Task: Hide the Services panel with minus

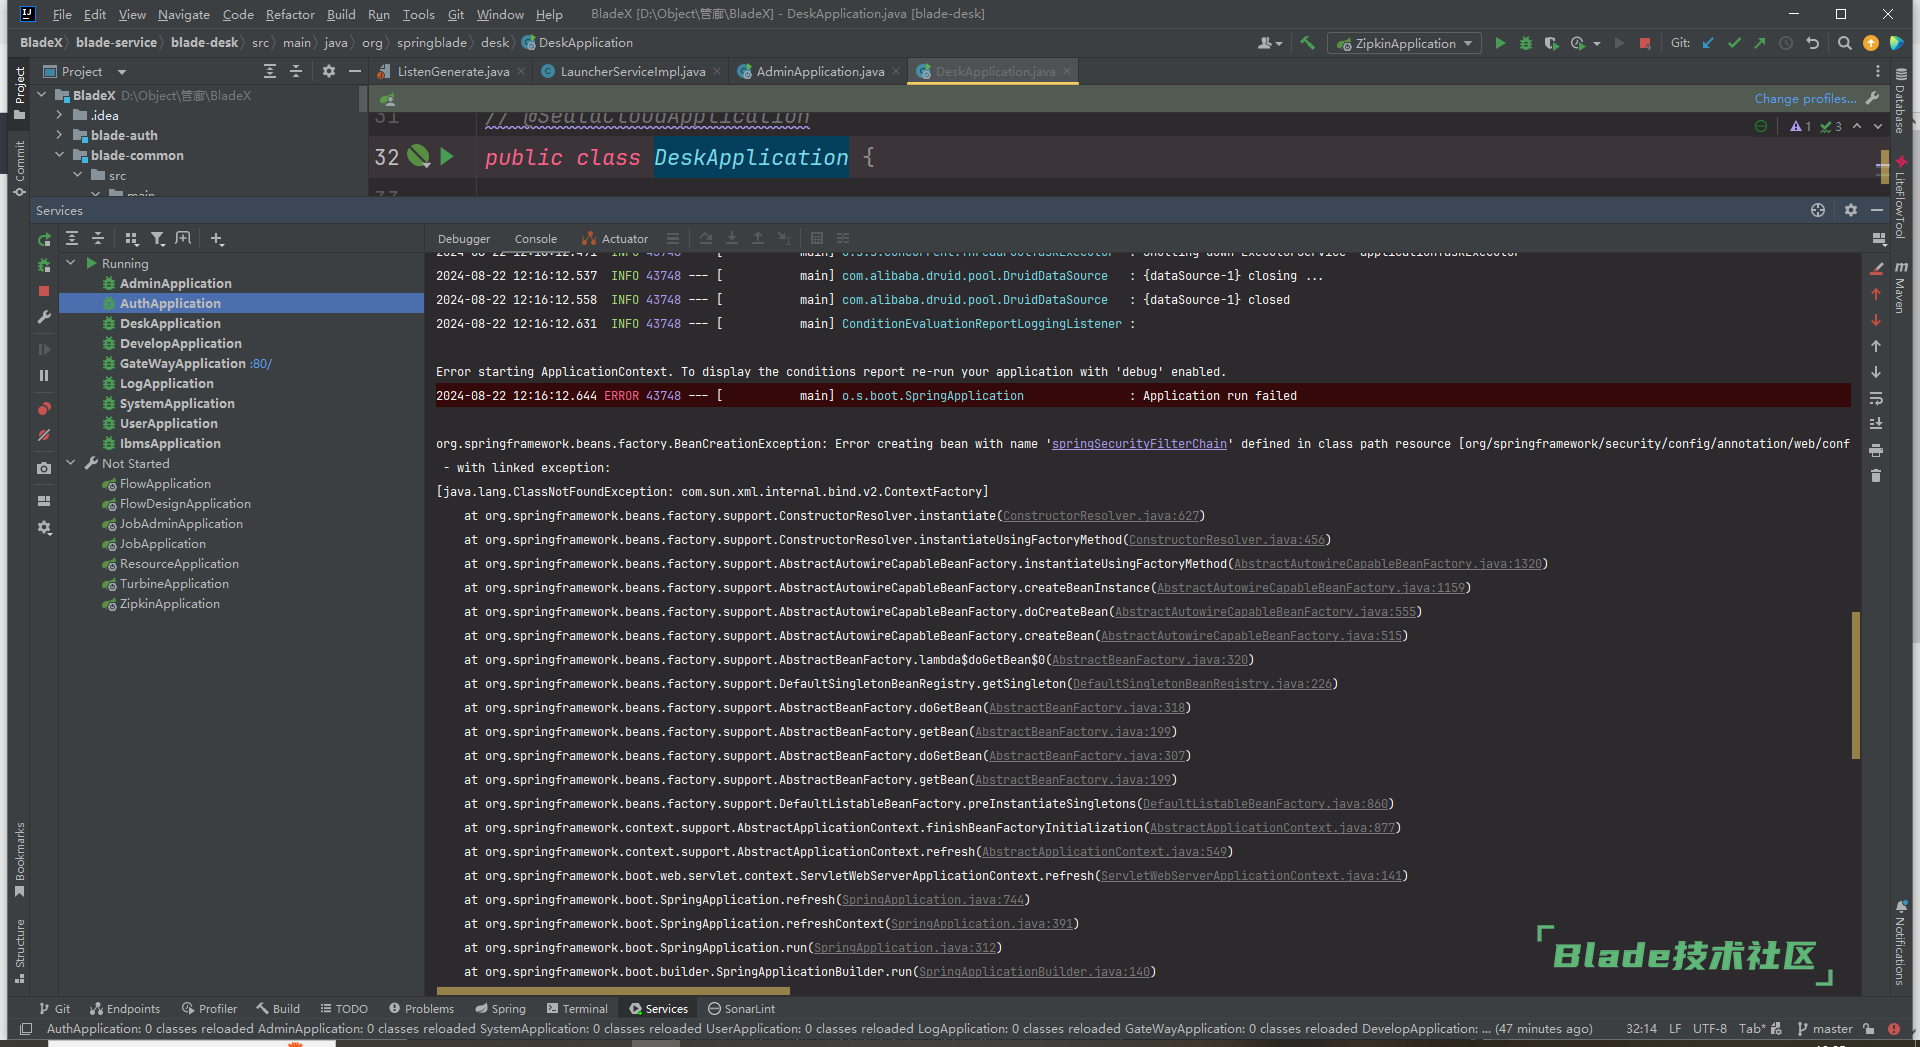Action: pyautogui.click(x=1877, y=210)
